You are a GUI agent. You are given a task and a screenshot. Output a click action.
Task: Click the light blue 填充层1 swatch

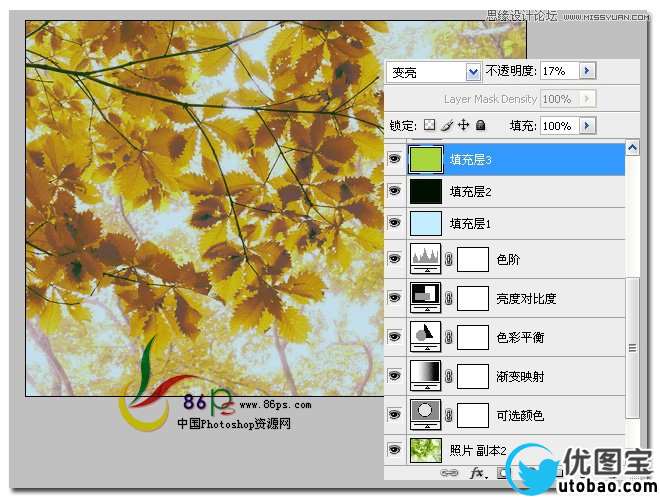pyautogui.click(x=426, y=223)
